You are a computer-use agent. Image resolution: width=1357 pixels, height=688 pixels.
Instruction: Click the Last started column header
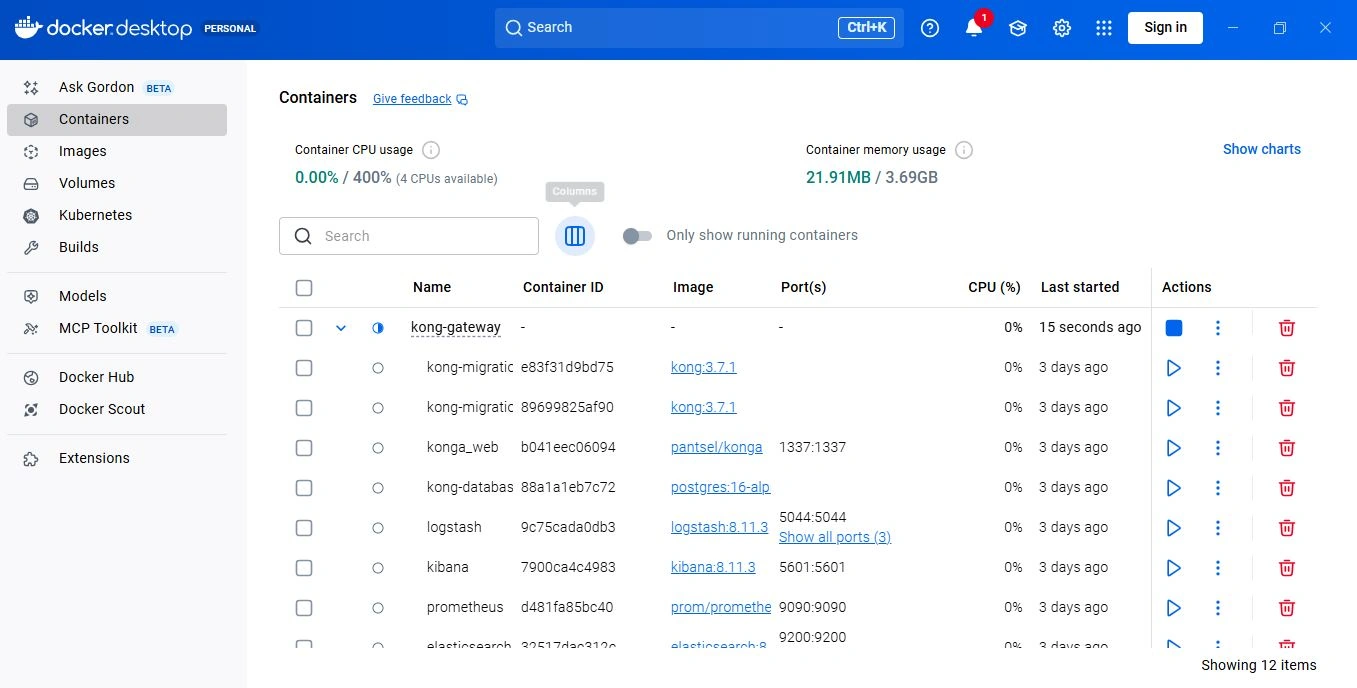pos(1080,287)
